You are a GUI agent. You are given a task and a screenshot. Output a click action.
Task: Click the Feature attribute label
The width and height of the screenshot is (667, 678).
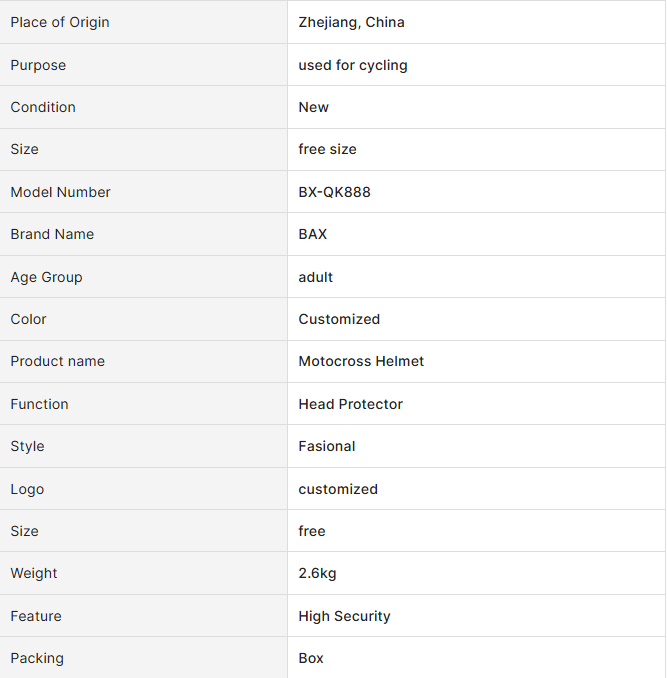point(36,616)
